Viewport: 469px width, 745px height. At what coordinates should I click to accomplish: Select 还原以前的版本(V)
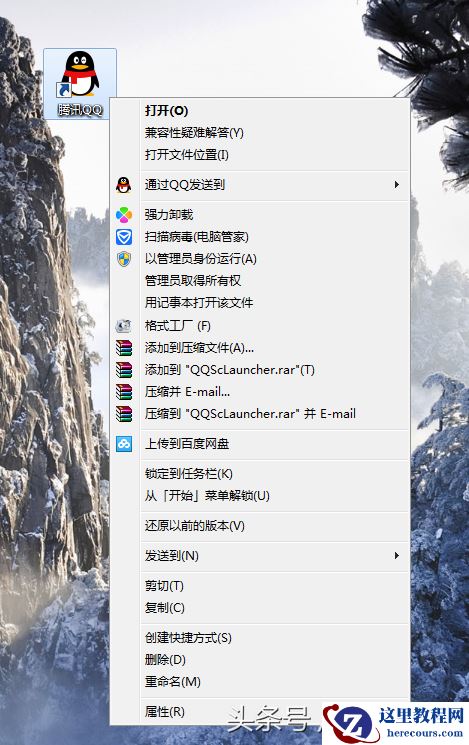point(260,526)
